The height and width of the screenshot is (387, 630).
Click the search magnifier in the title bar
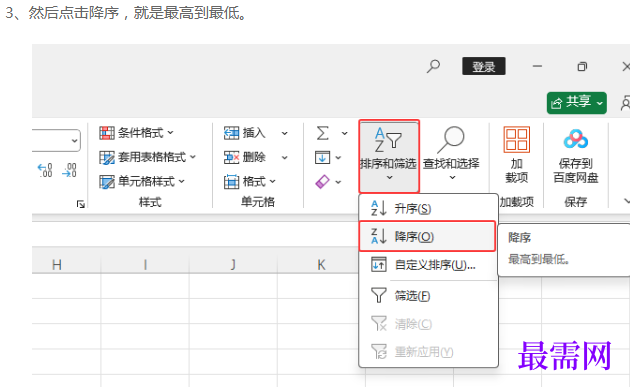coord(433,66)
